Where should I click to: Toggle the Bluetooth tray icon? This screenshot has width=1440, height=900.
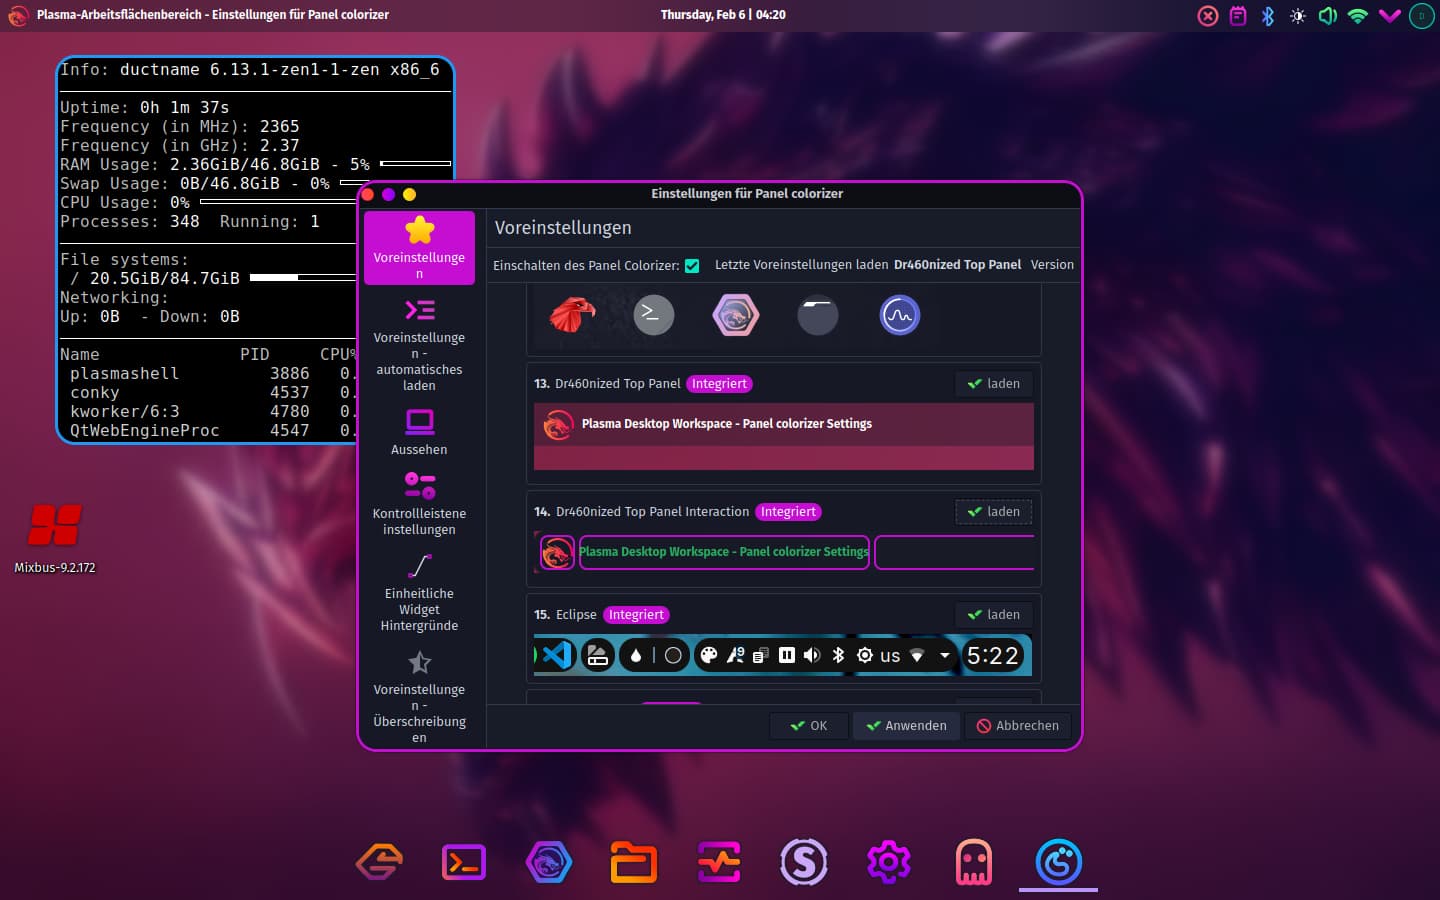(1268, 16)
